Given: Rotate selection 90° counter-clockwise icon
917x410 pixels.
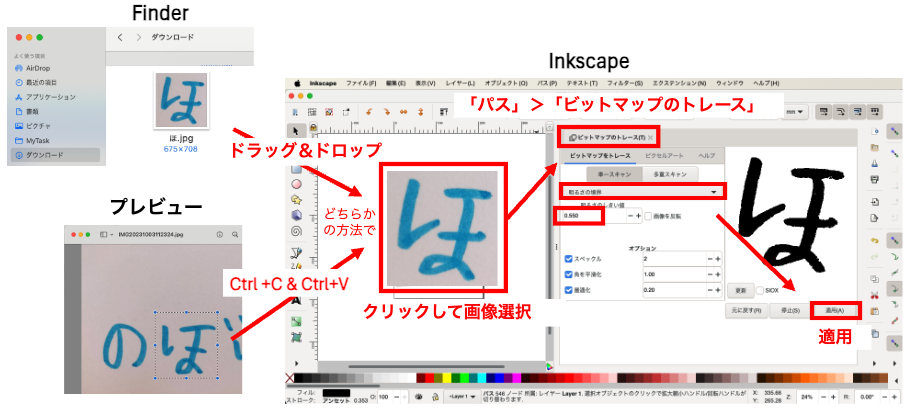Looking at the screenshot, I should click(369, 112).
